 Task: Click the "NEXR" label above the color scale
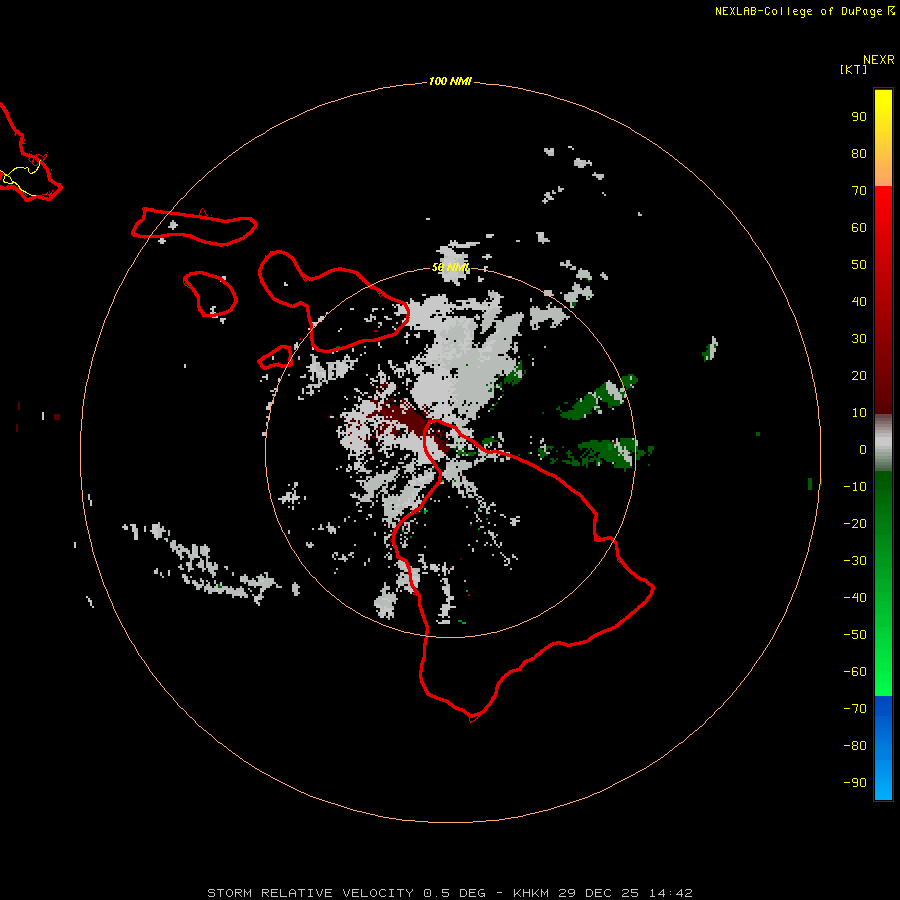point(879,60)
